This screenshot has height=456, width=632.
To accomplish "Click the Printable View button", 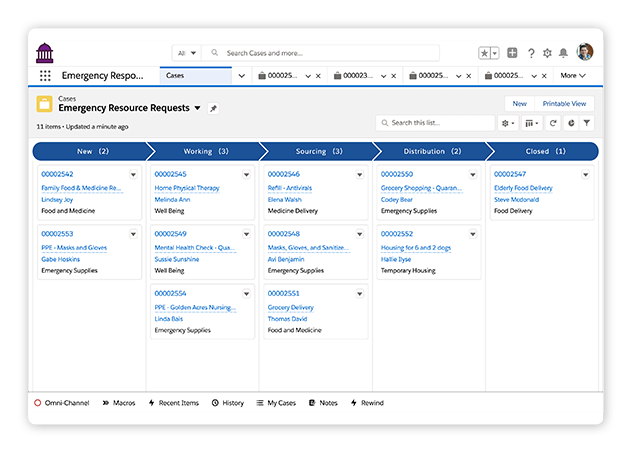I will click(x=564, y=103).
